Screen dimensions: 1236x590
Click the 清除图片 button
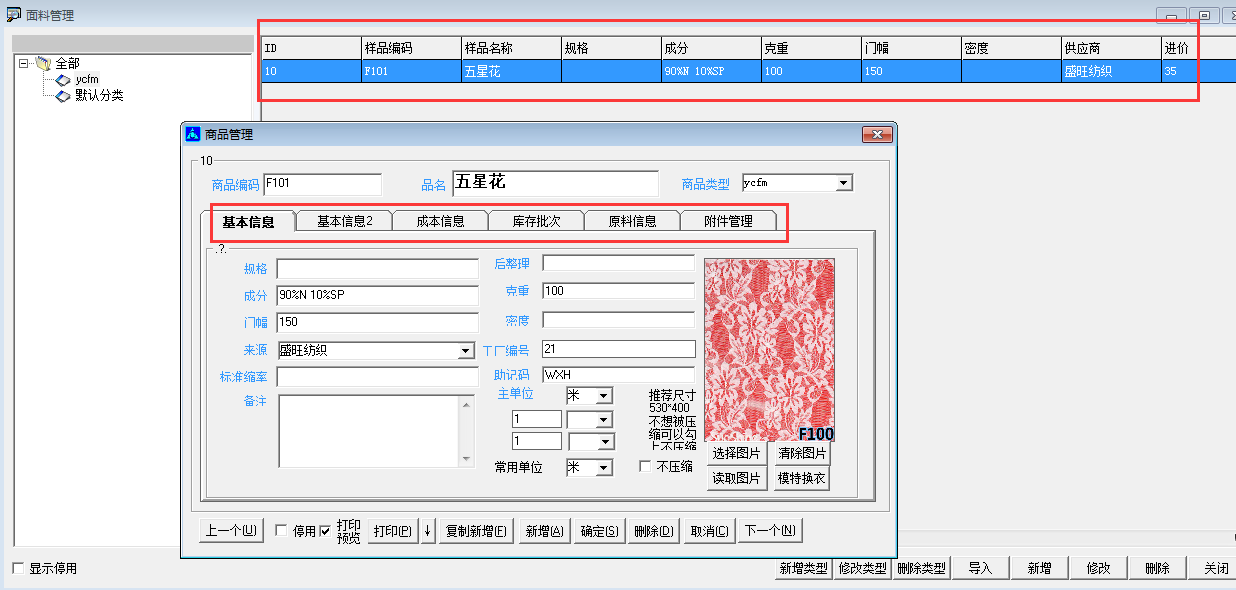click(802, 453)
